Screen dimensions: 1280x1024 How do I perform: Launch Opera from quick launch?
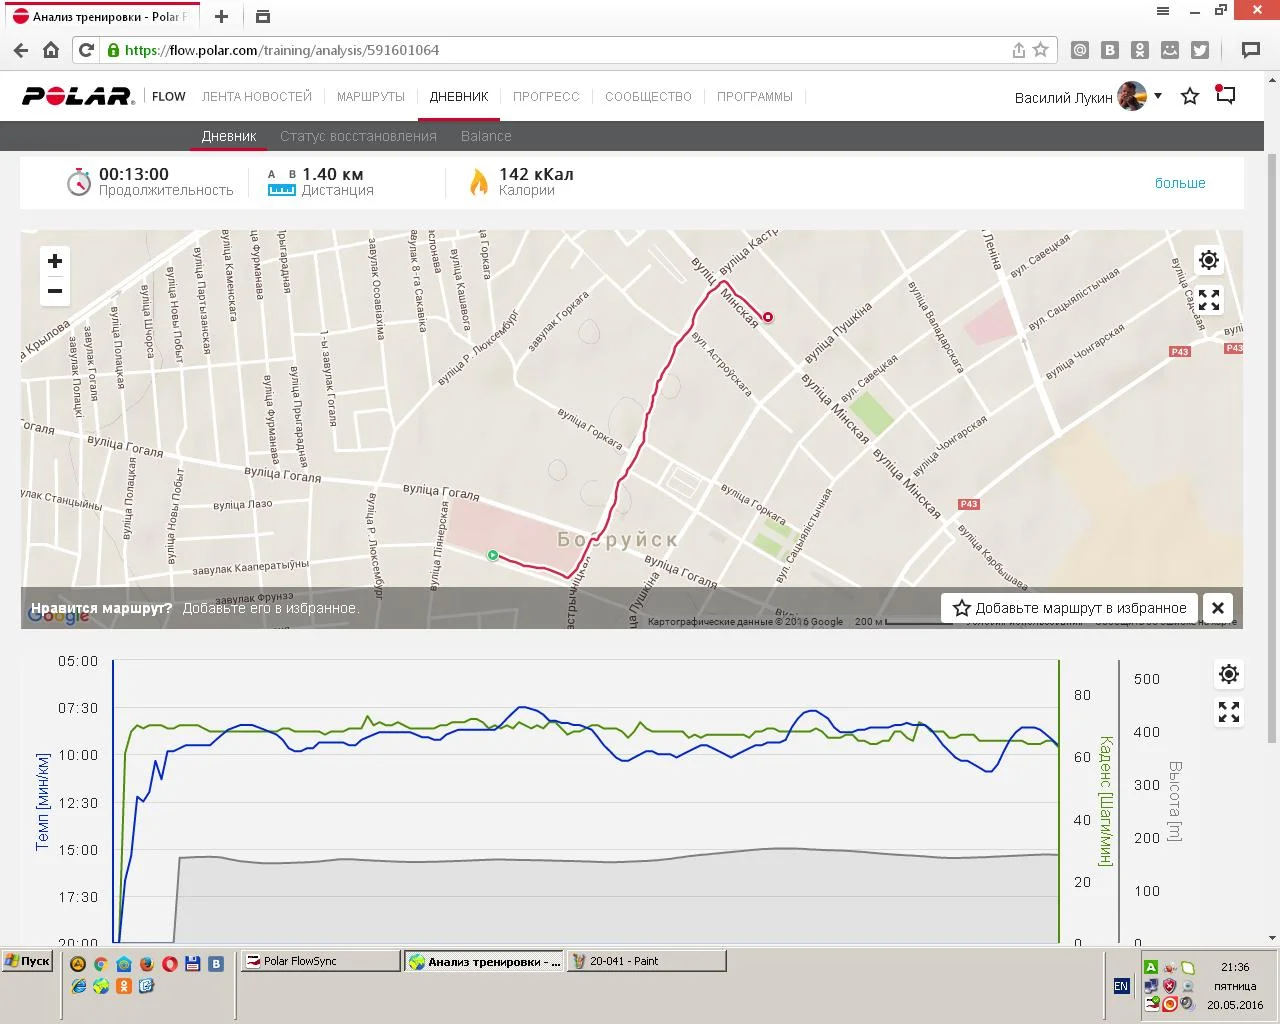point(170,964)
